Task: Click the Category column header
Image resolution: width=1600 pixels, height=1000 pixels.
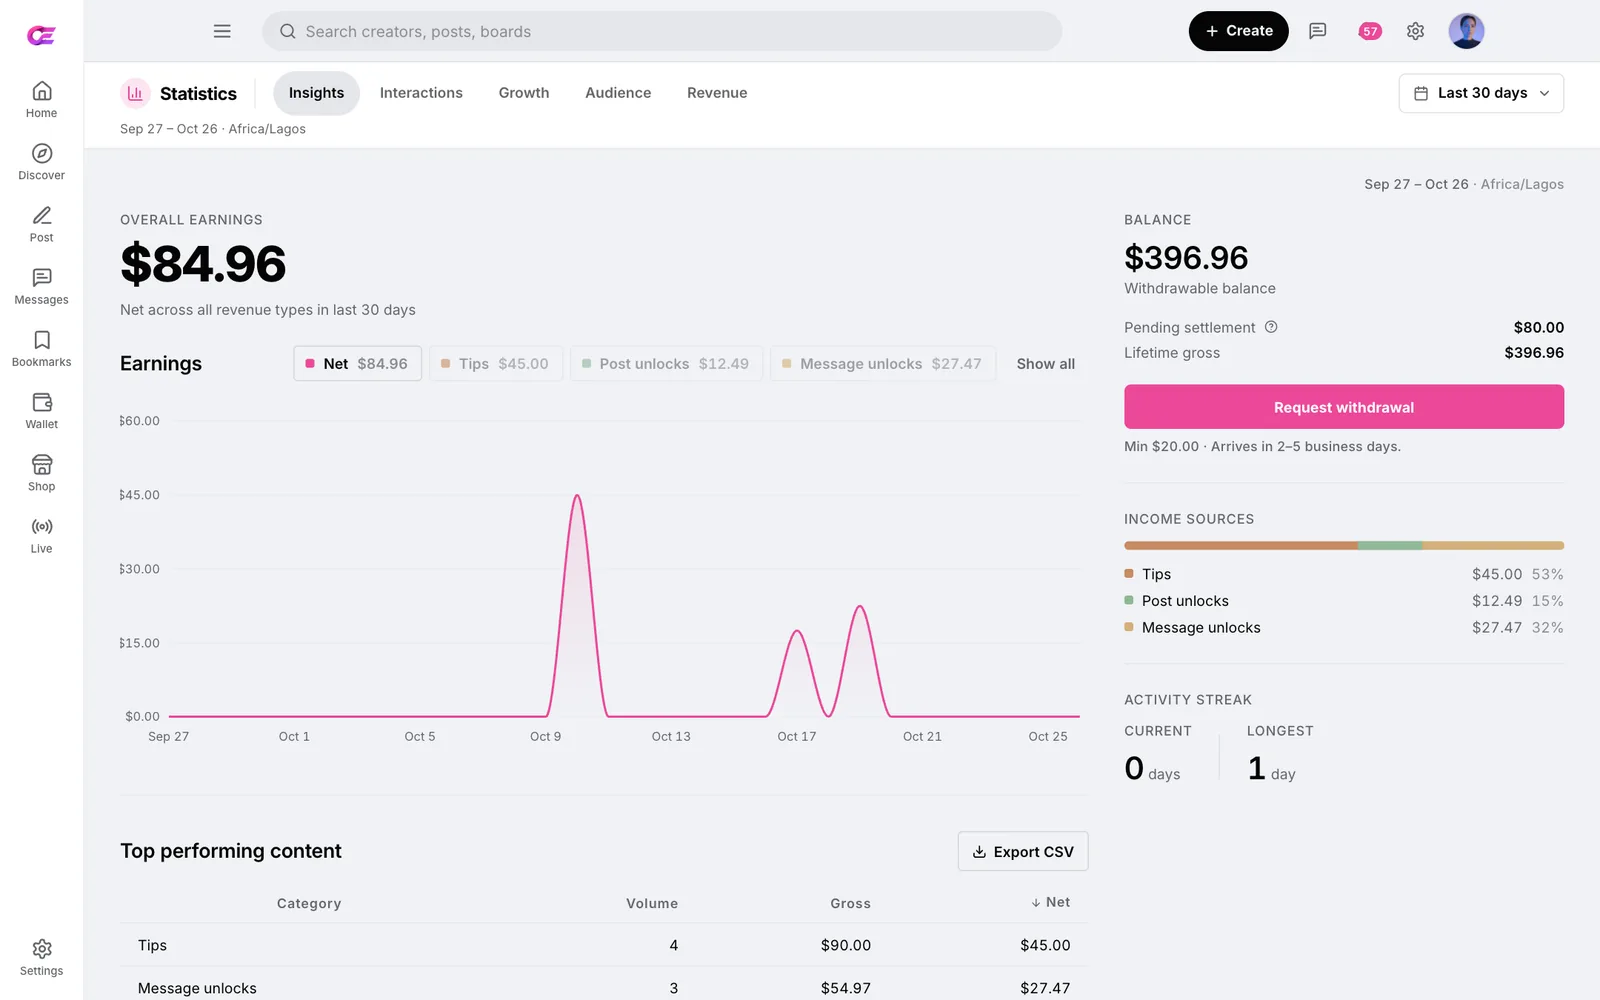Action: pos(309,903)
